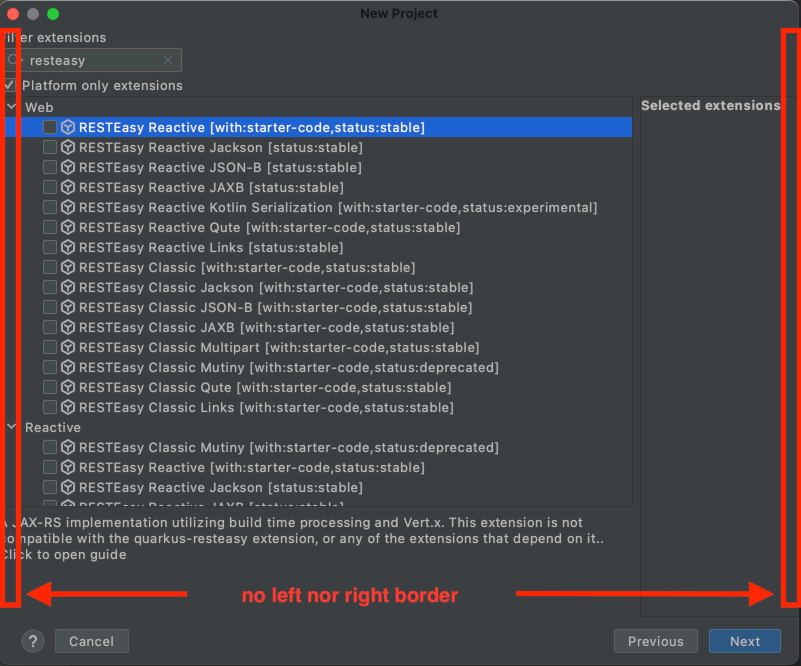Click the icon beside RESTEasy Classic Mutiny under Reactive
Screen dimensions: 801x666
(68, 447)
